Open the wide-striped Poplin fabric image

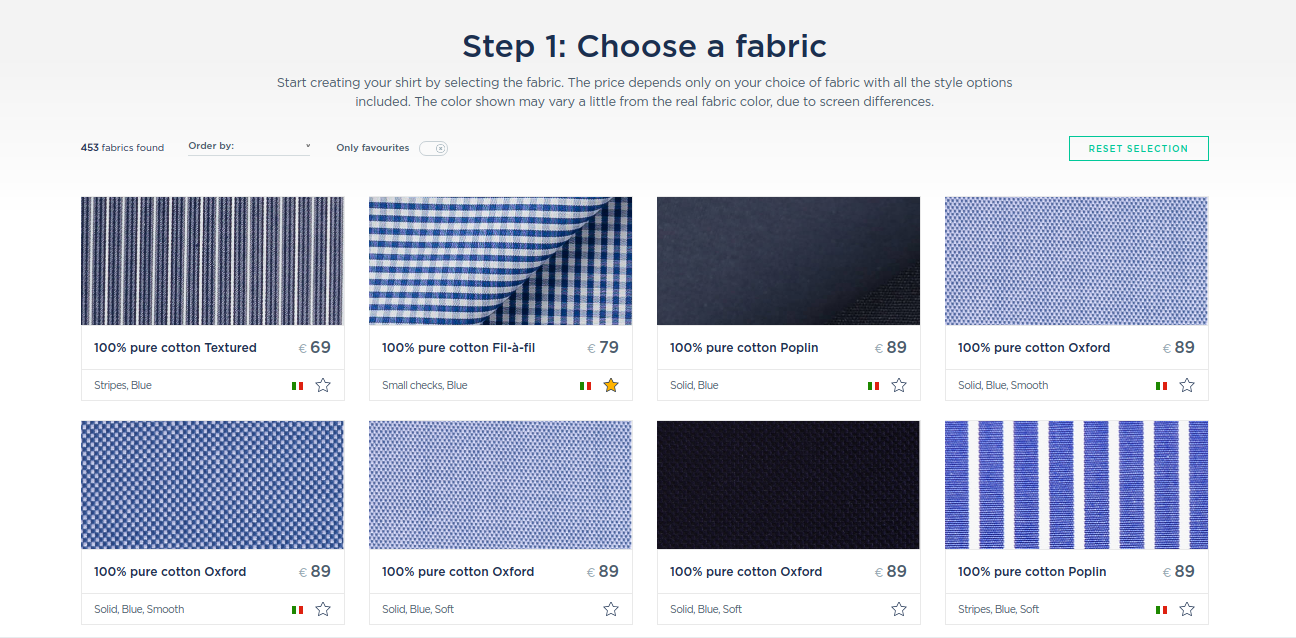pos(1076,485)
